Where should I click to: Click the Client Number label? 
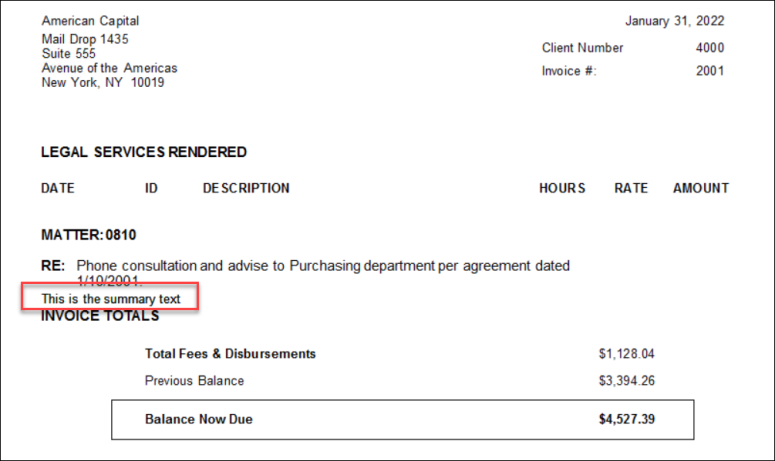[x=582, y=48]
